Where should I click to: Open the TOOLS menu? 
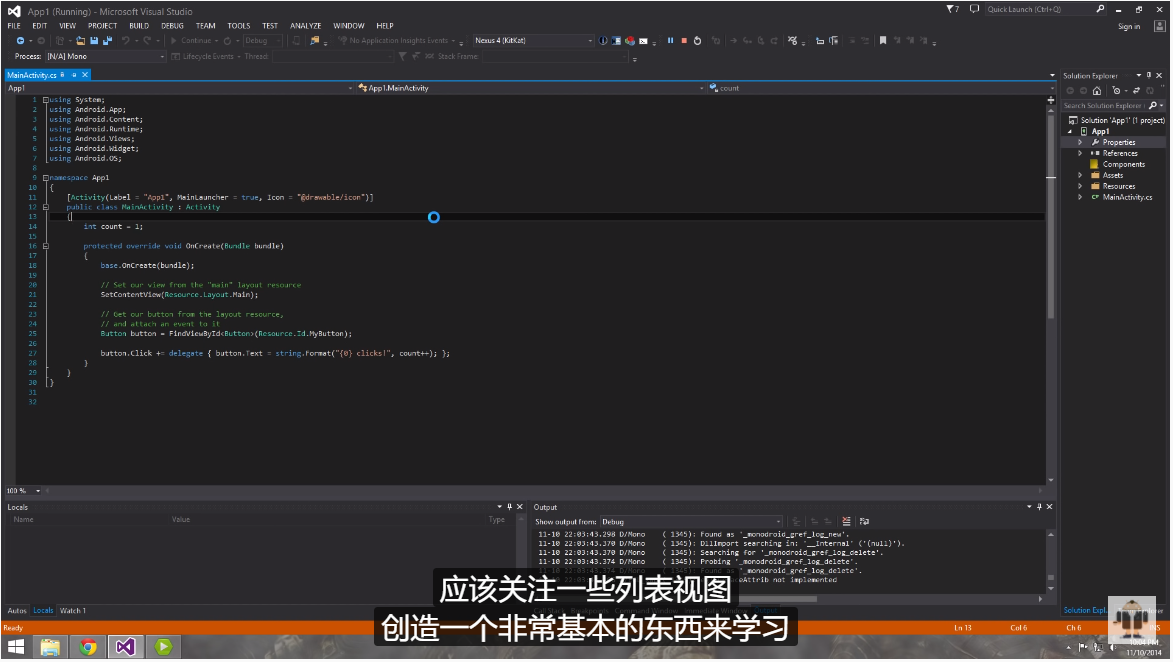click(239, 25)
